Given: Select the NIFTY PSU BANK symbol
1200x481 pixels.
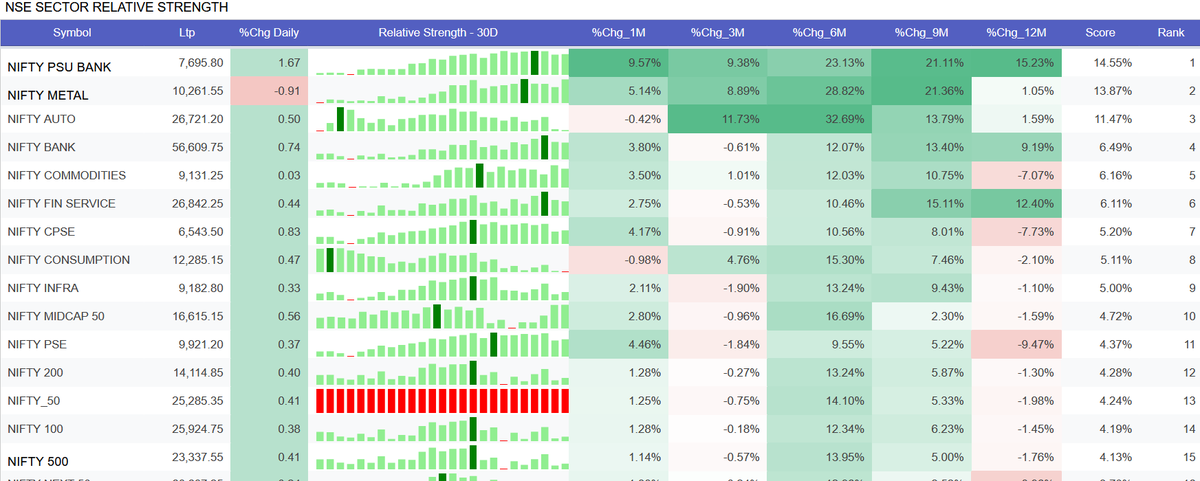Looking at the screenshot, I should (x=59, y=66).
